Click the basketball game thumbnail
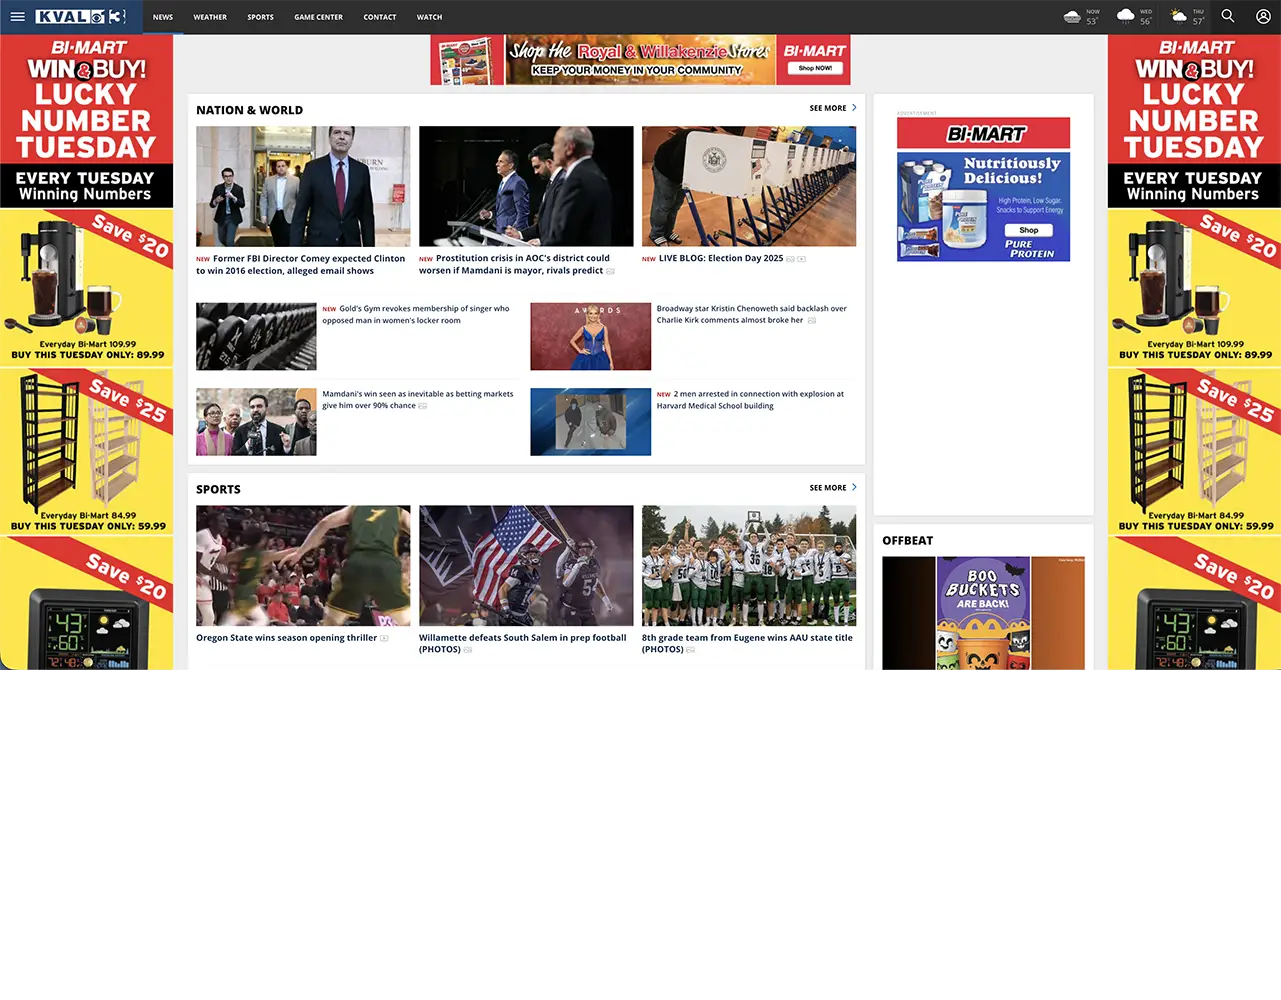The width and height of the screenshot is (1281, 1000). [x=303, y=566]
